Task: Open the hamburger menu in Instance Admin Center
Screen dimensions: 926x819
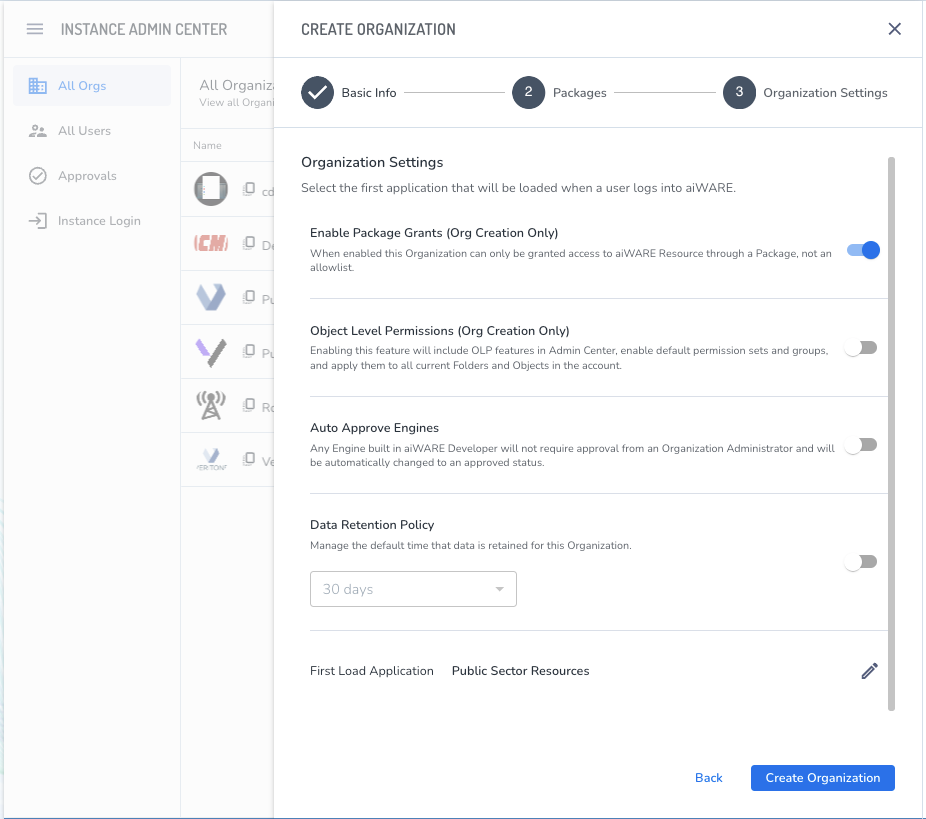Action: coord(35,29)
